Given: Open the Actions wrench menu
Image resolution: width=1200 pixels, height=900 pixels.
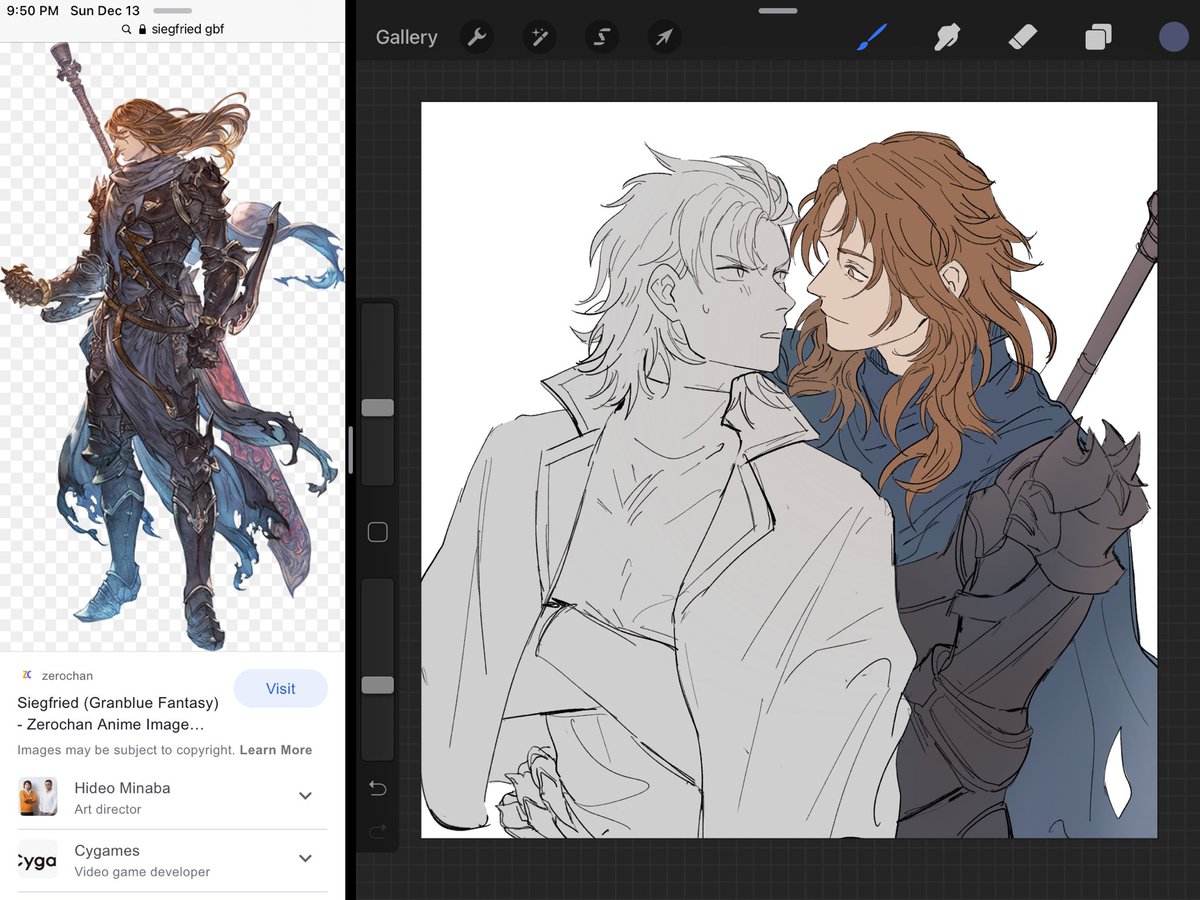Looking at the screenshot, I should coord(477,37).
